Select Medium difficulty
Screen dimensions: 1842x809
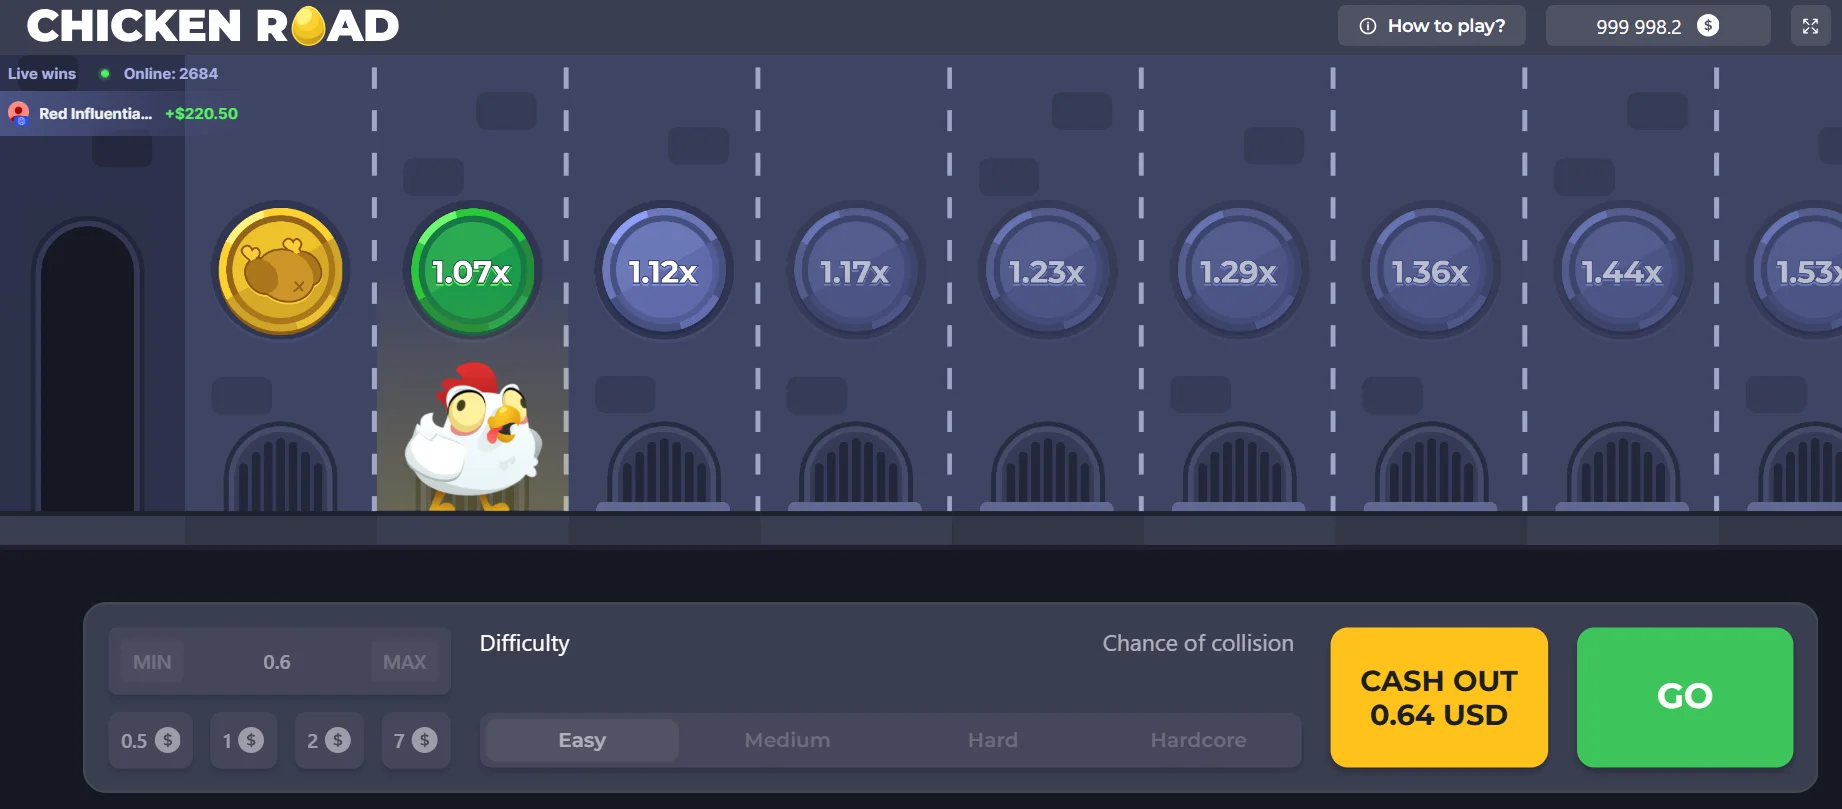(x=787, y=740)
